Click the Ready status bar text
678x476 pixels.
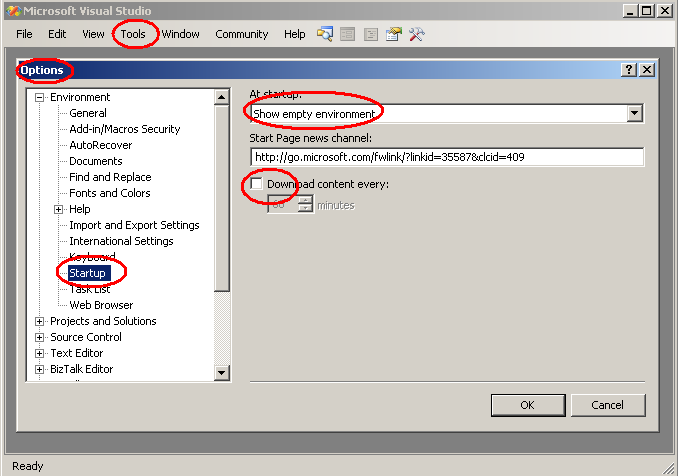(x=28, y=466)
